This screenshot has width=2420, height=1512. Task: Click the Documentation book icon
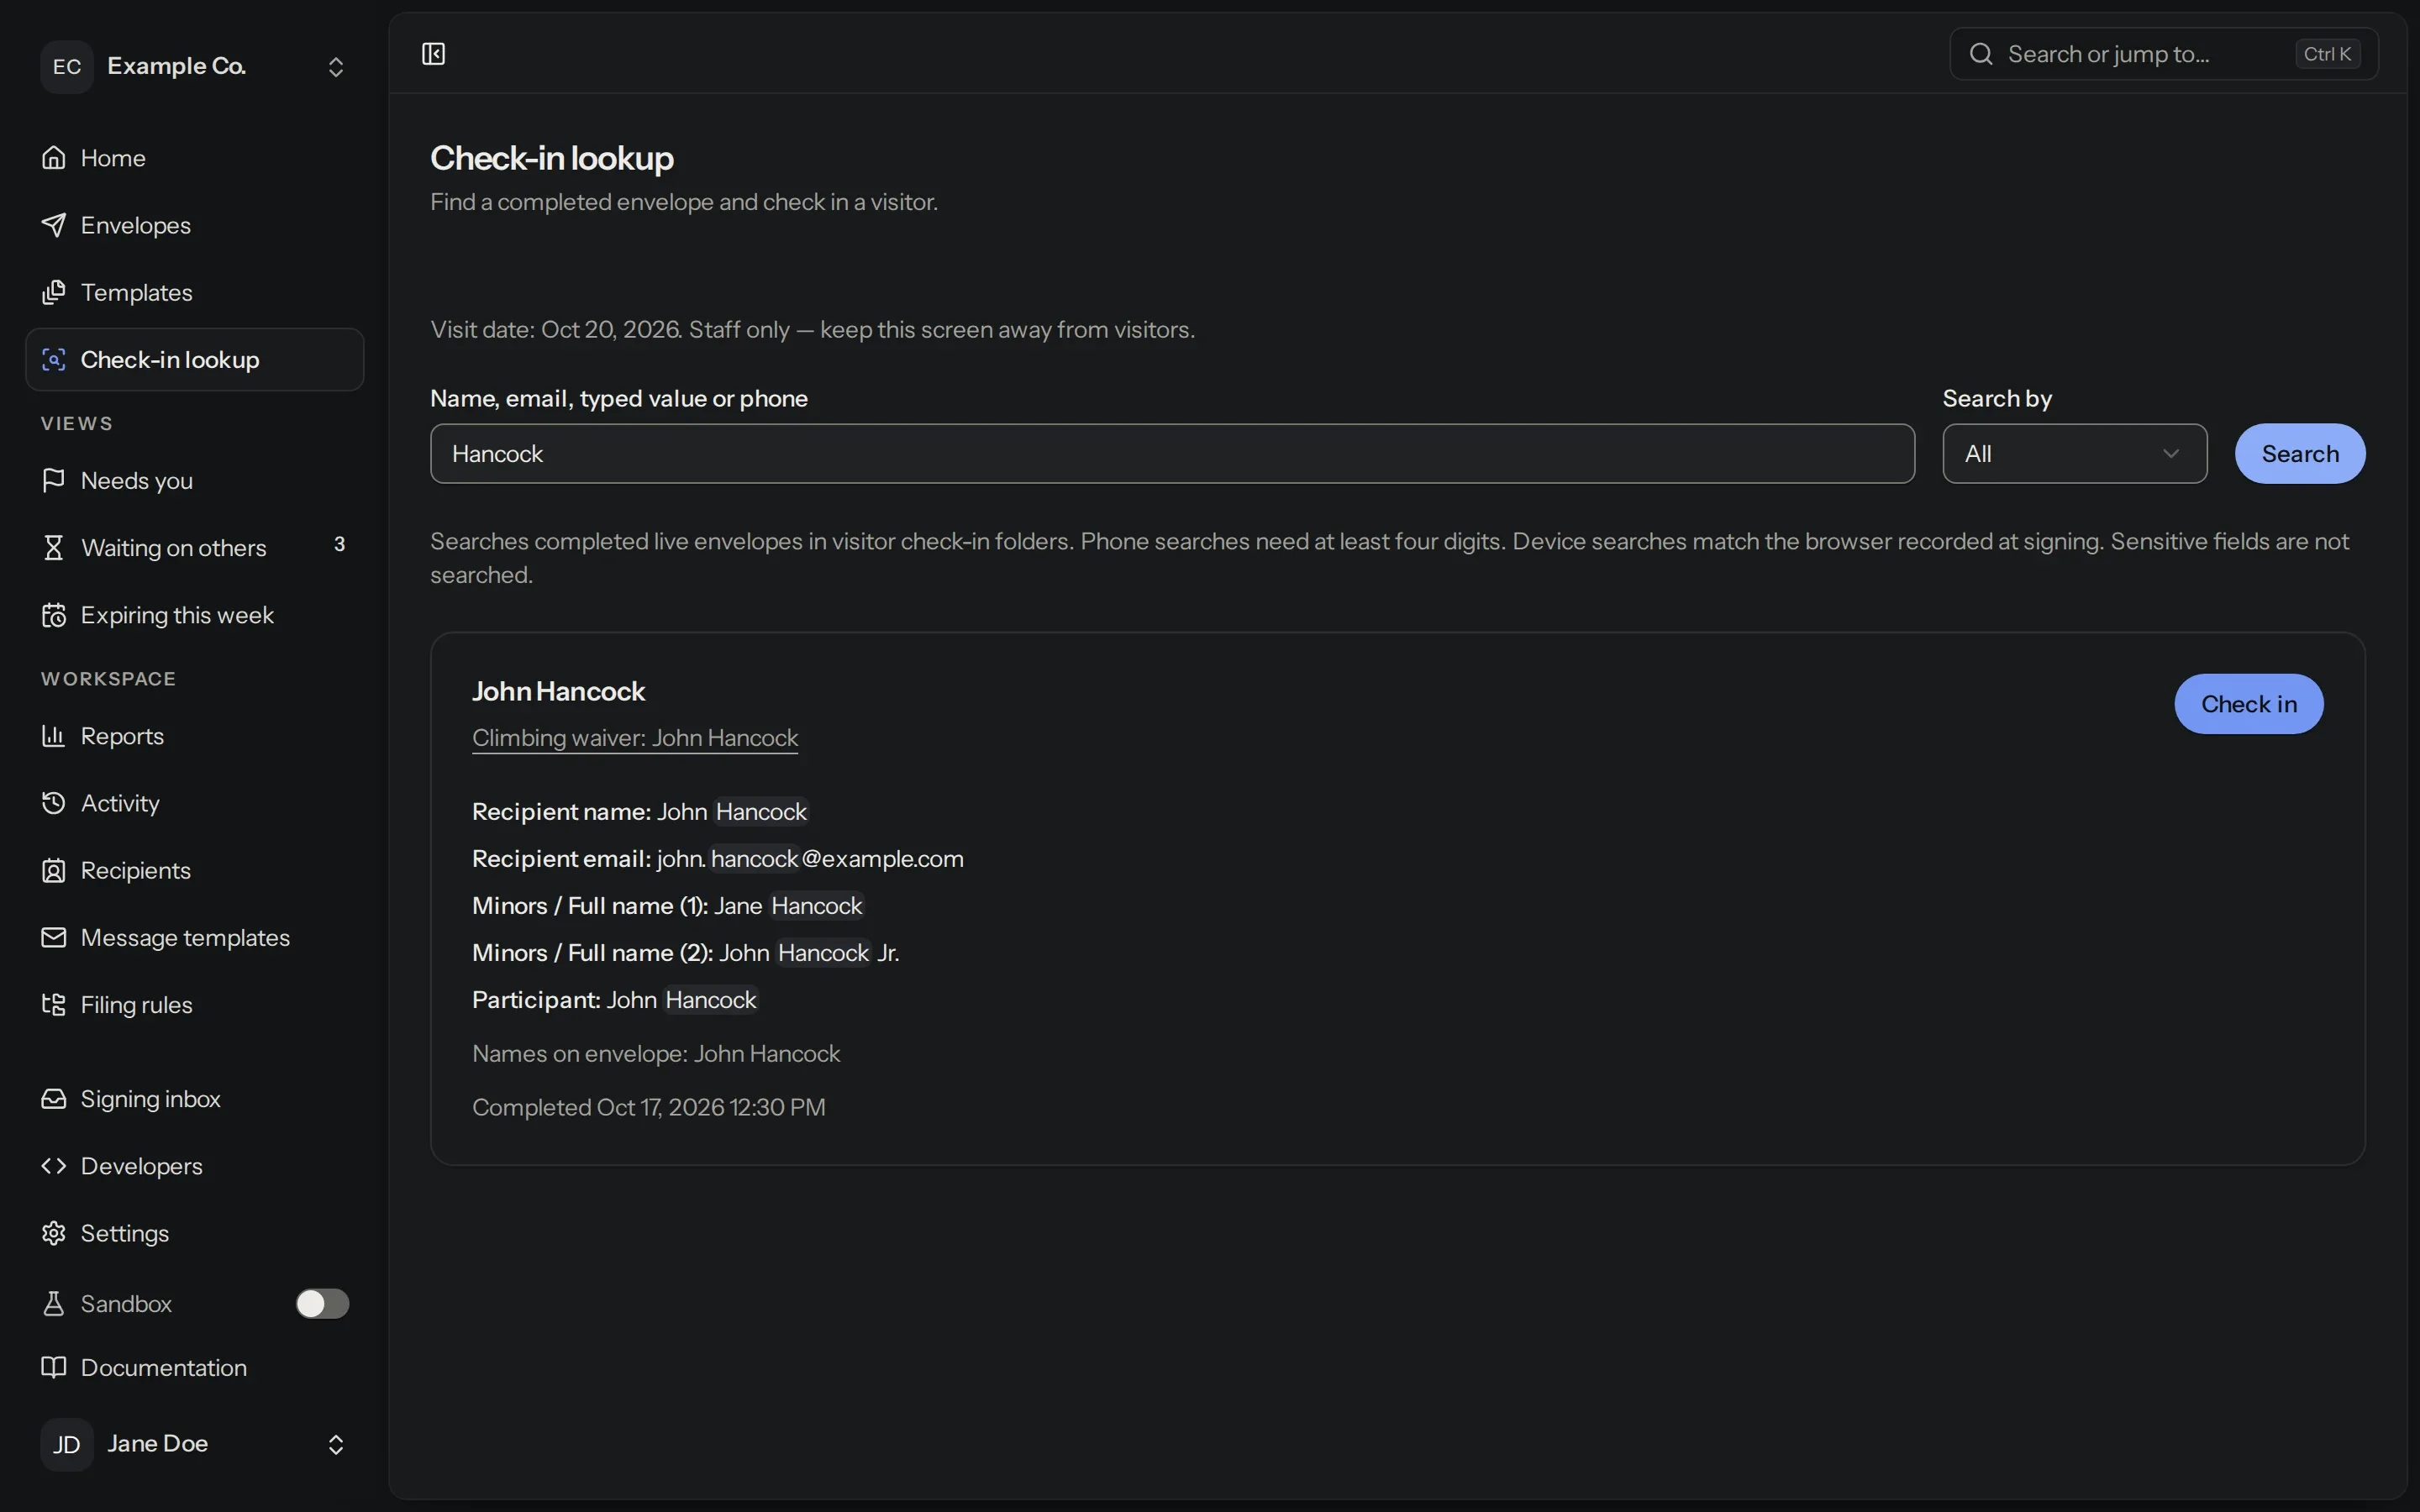pyautogui.click(x=54, y=1367)
